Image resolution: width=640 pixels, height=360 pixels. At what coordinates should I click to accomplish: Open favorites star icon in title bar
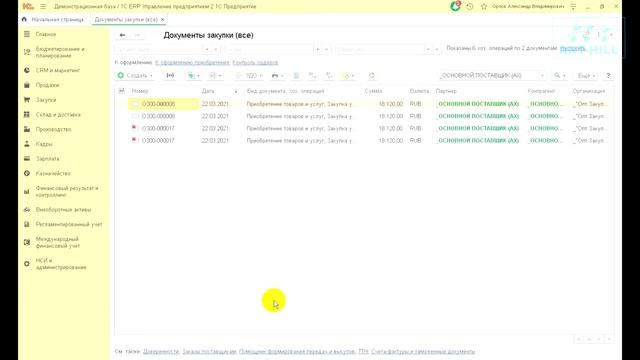[x=484, y=7]
